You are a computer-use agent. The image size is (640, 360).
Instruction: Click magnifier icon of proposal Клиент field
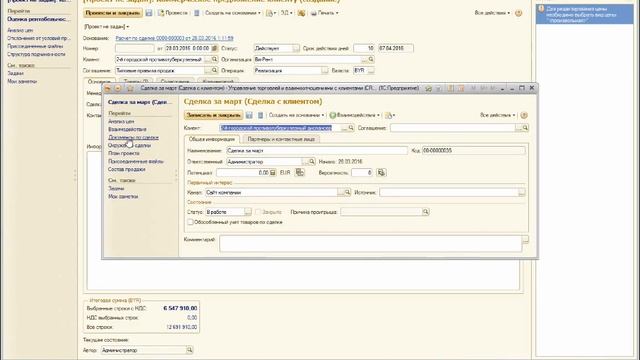coord(214,59)
